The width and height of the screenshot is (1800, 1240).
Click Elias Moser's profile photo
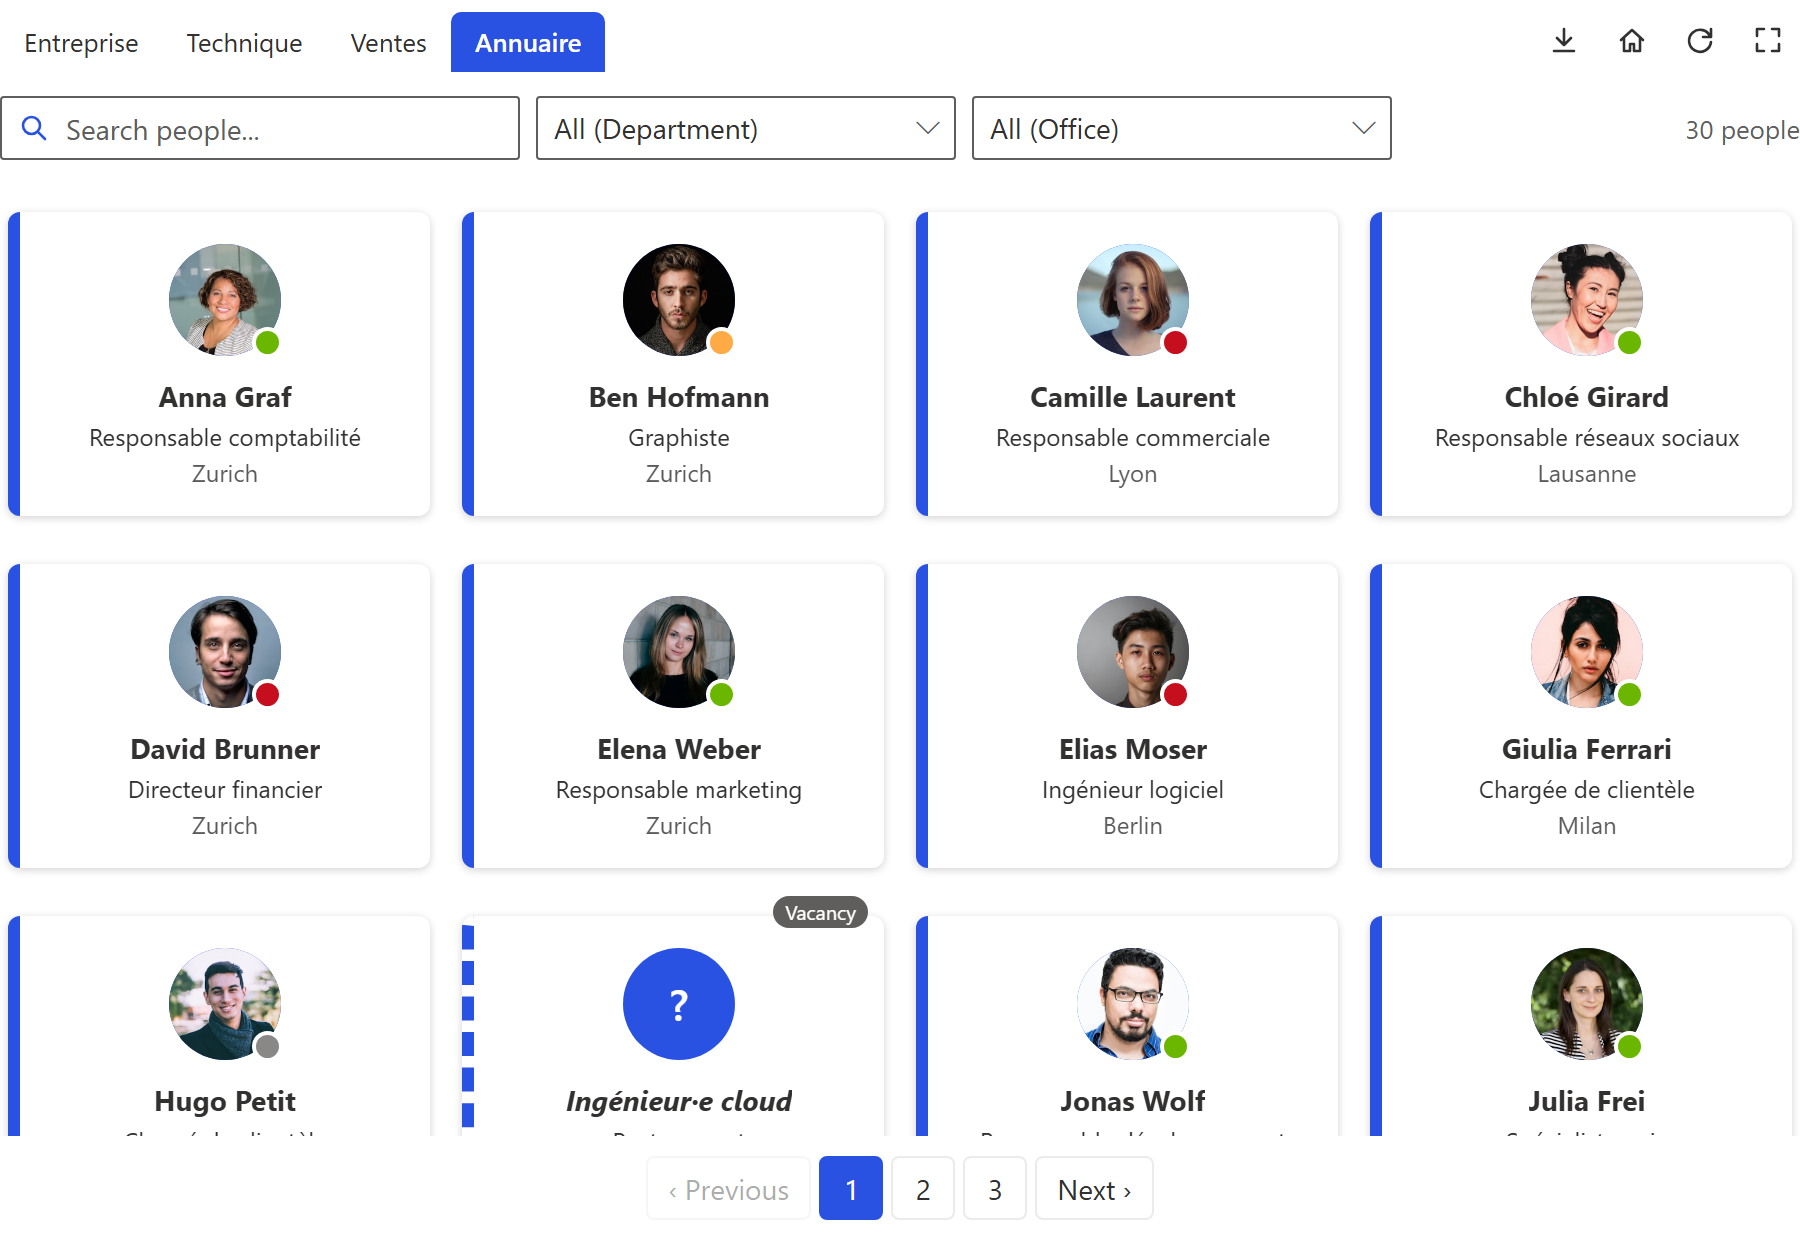(x=1133, y=652)
